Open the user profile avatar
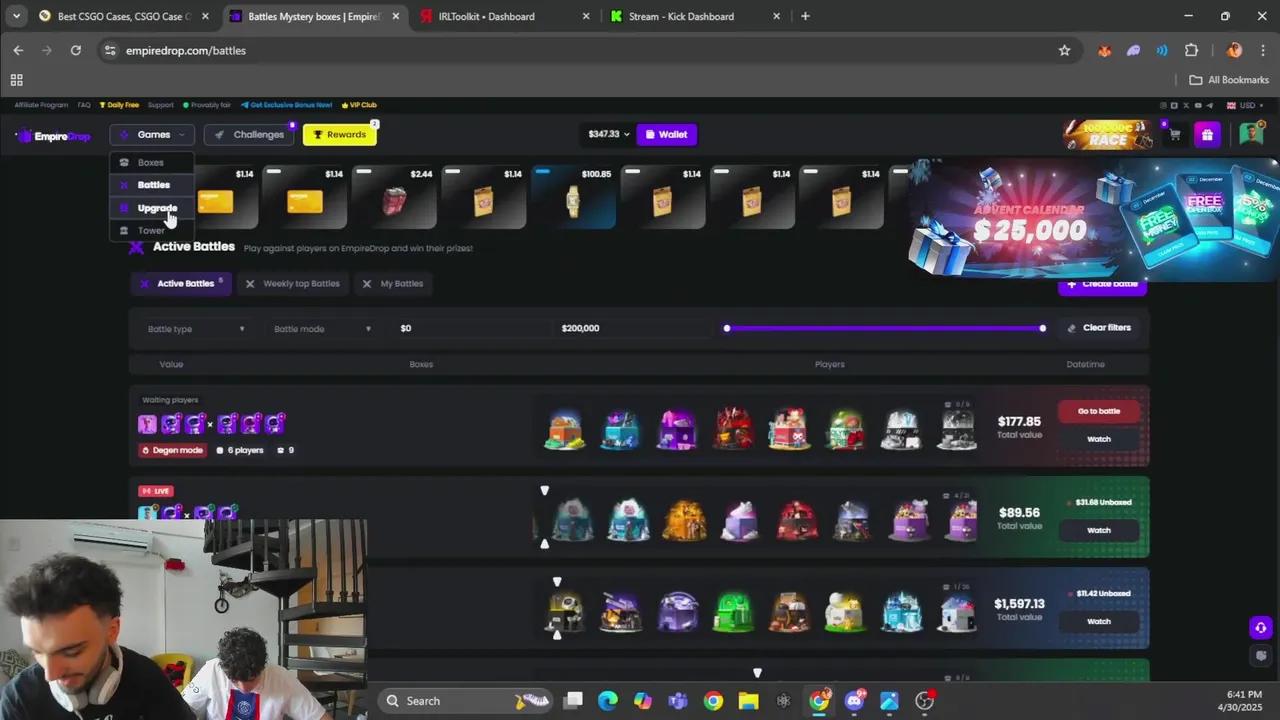1280x720 pixels. pos(1251,134)
